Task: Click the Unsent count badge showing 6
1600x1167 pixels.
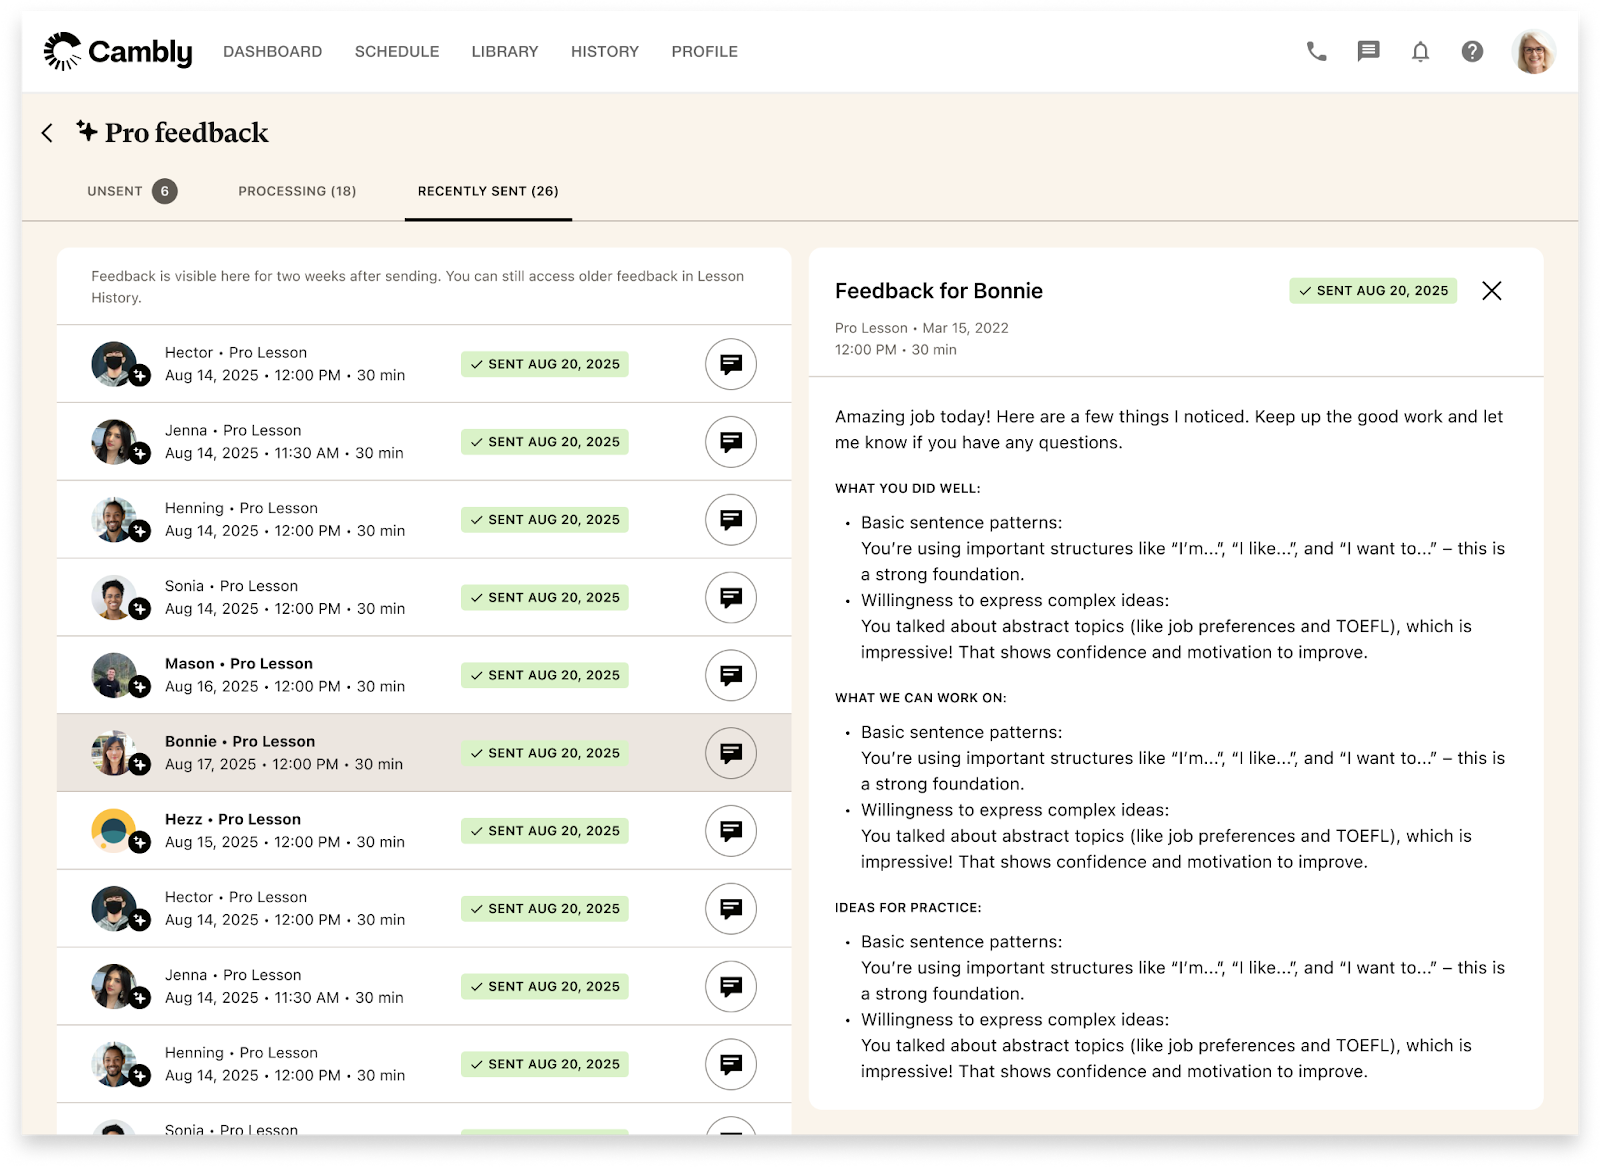Action: (x=165, y=191)
